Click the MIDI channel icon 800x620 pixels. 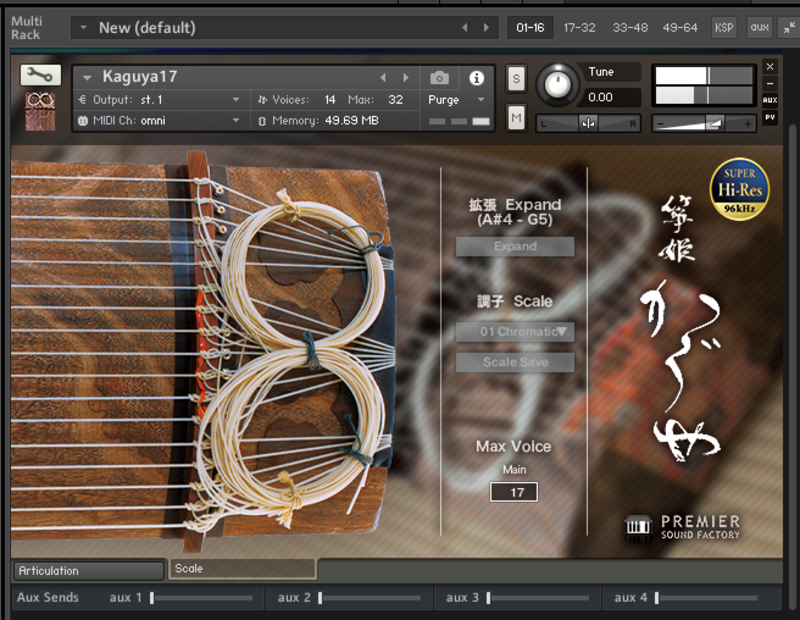click(x=83, y=121)
